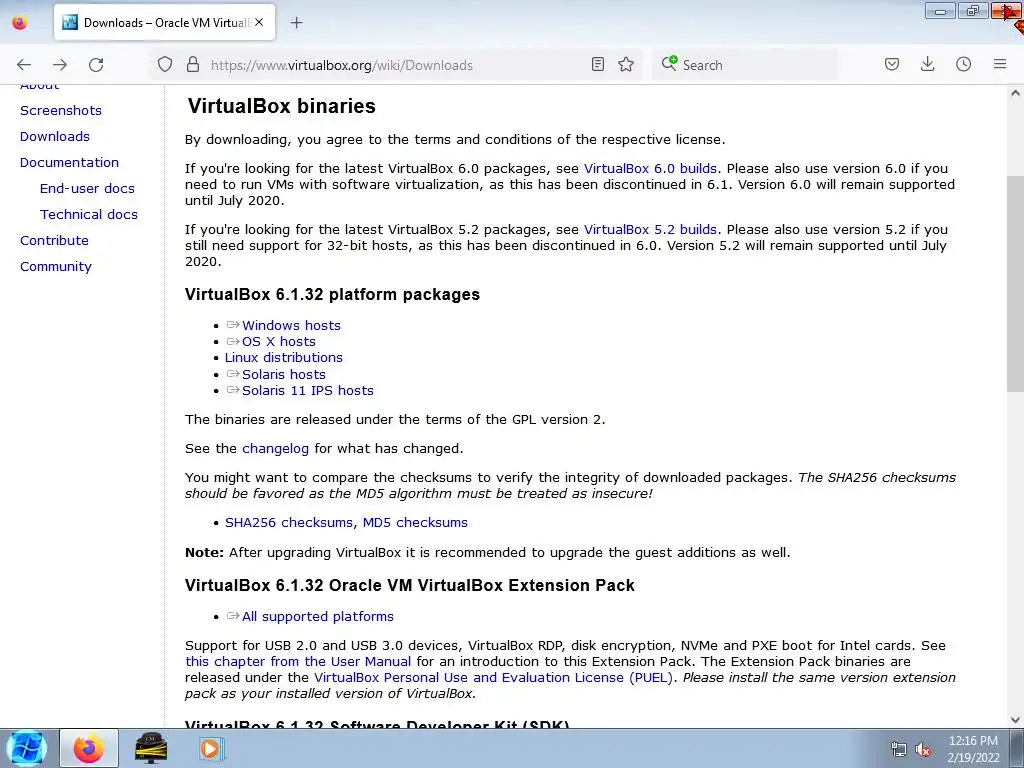Open Downloads in the sidebar

tap(55, 136)
